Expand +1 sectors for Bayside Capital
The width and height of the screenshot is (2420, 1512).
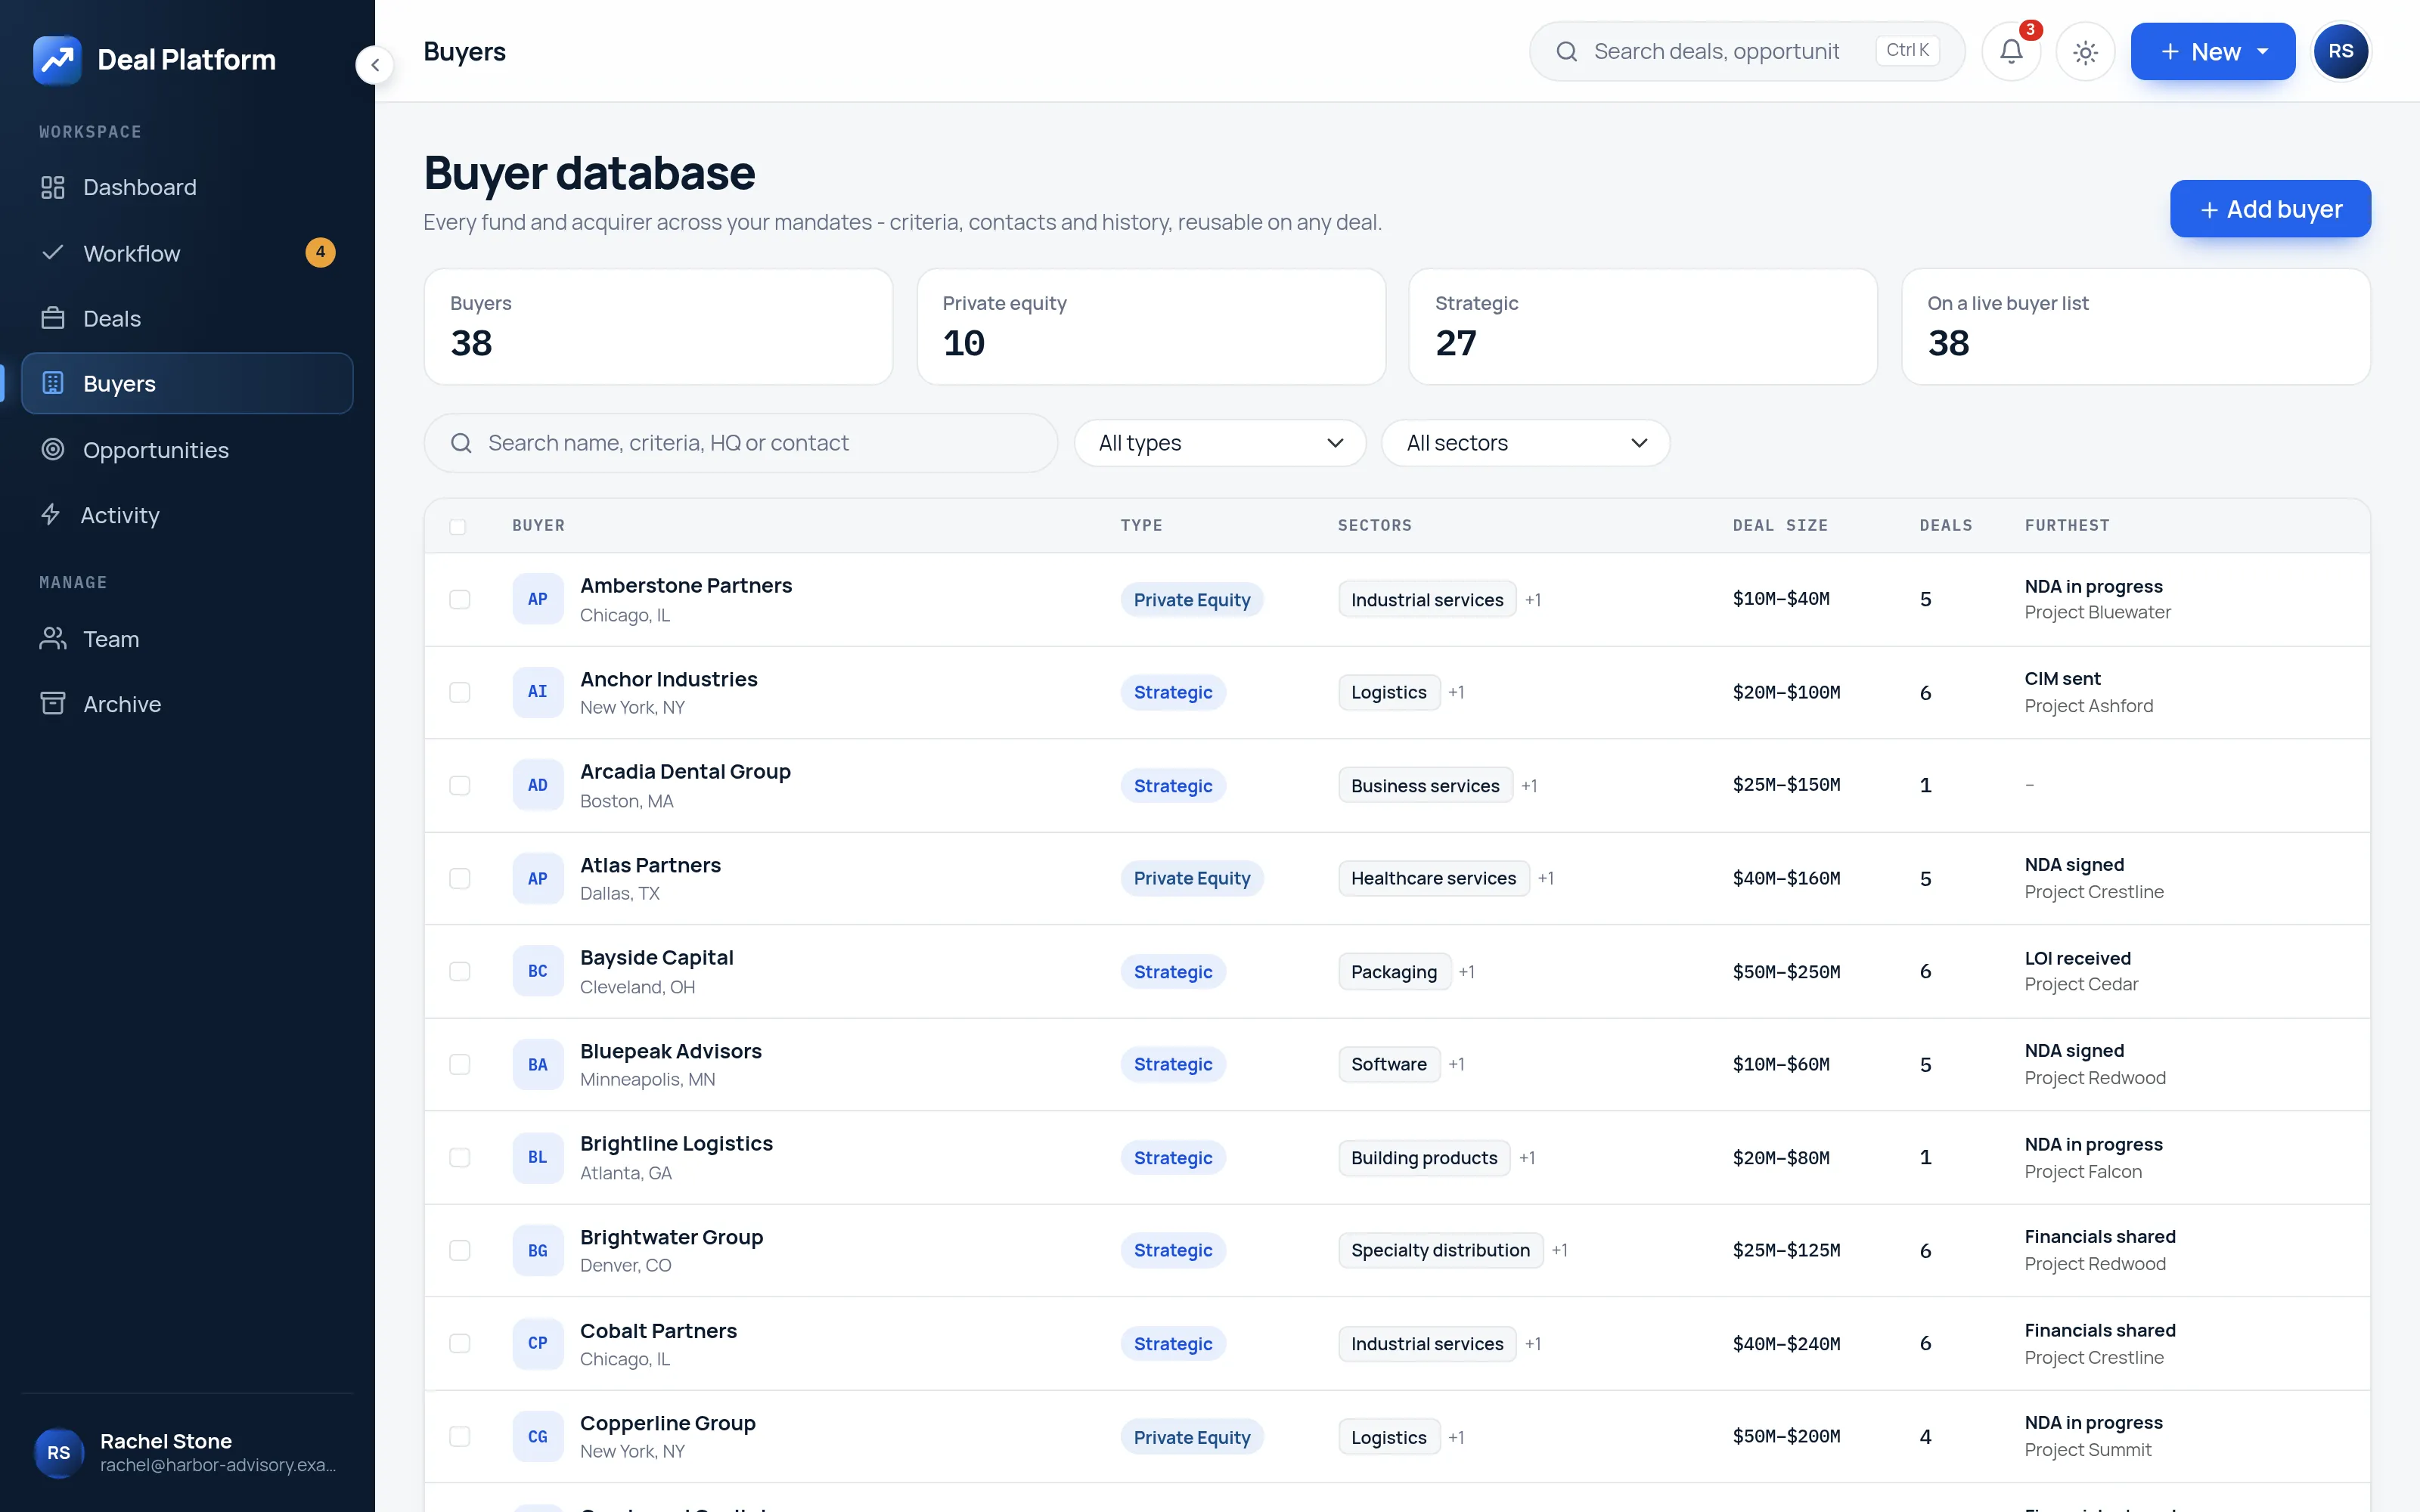coord(1467,972)
